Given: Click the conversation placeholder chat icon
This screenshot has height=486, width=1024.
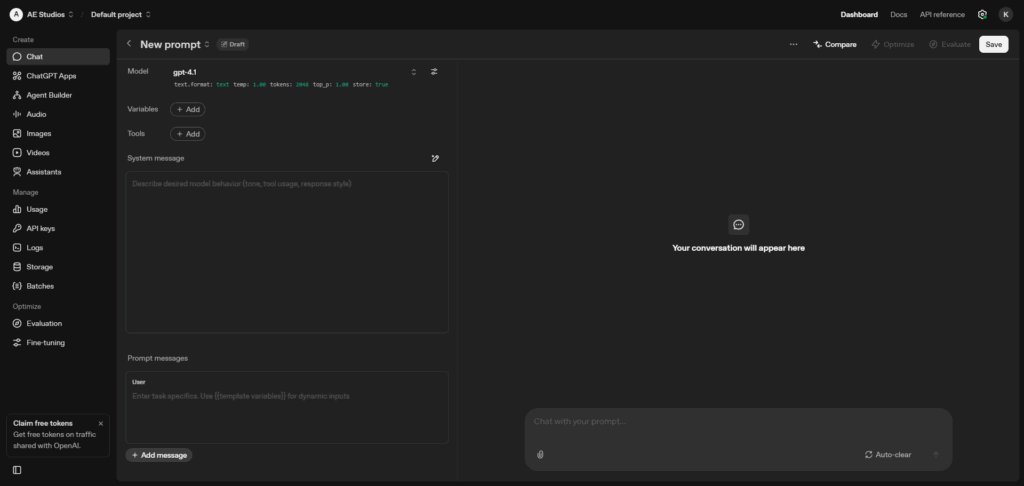Looking at the screenshot, I should pos(739,225).
